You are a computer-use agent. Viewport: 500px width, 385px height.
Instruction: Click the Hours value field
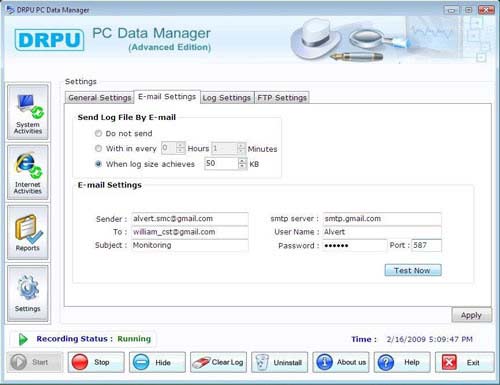169,148
